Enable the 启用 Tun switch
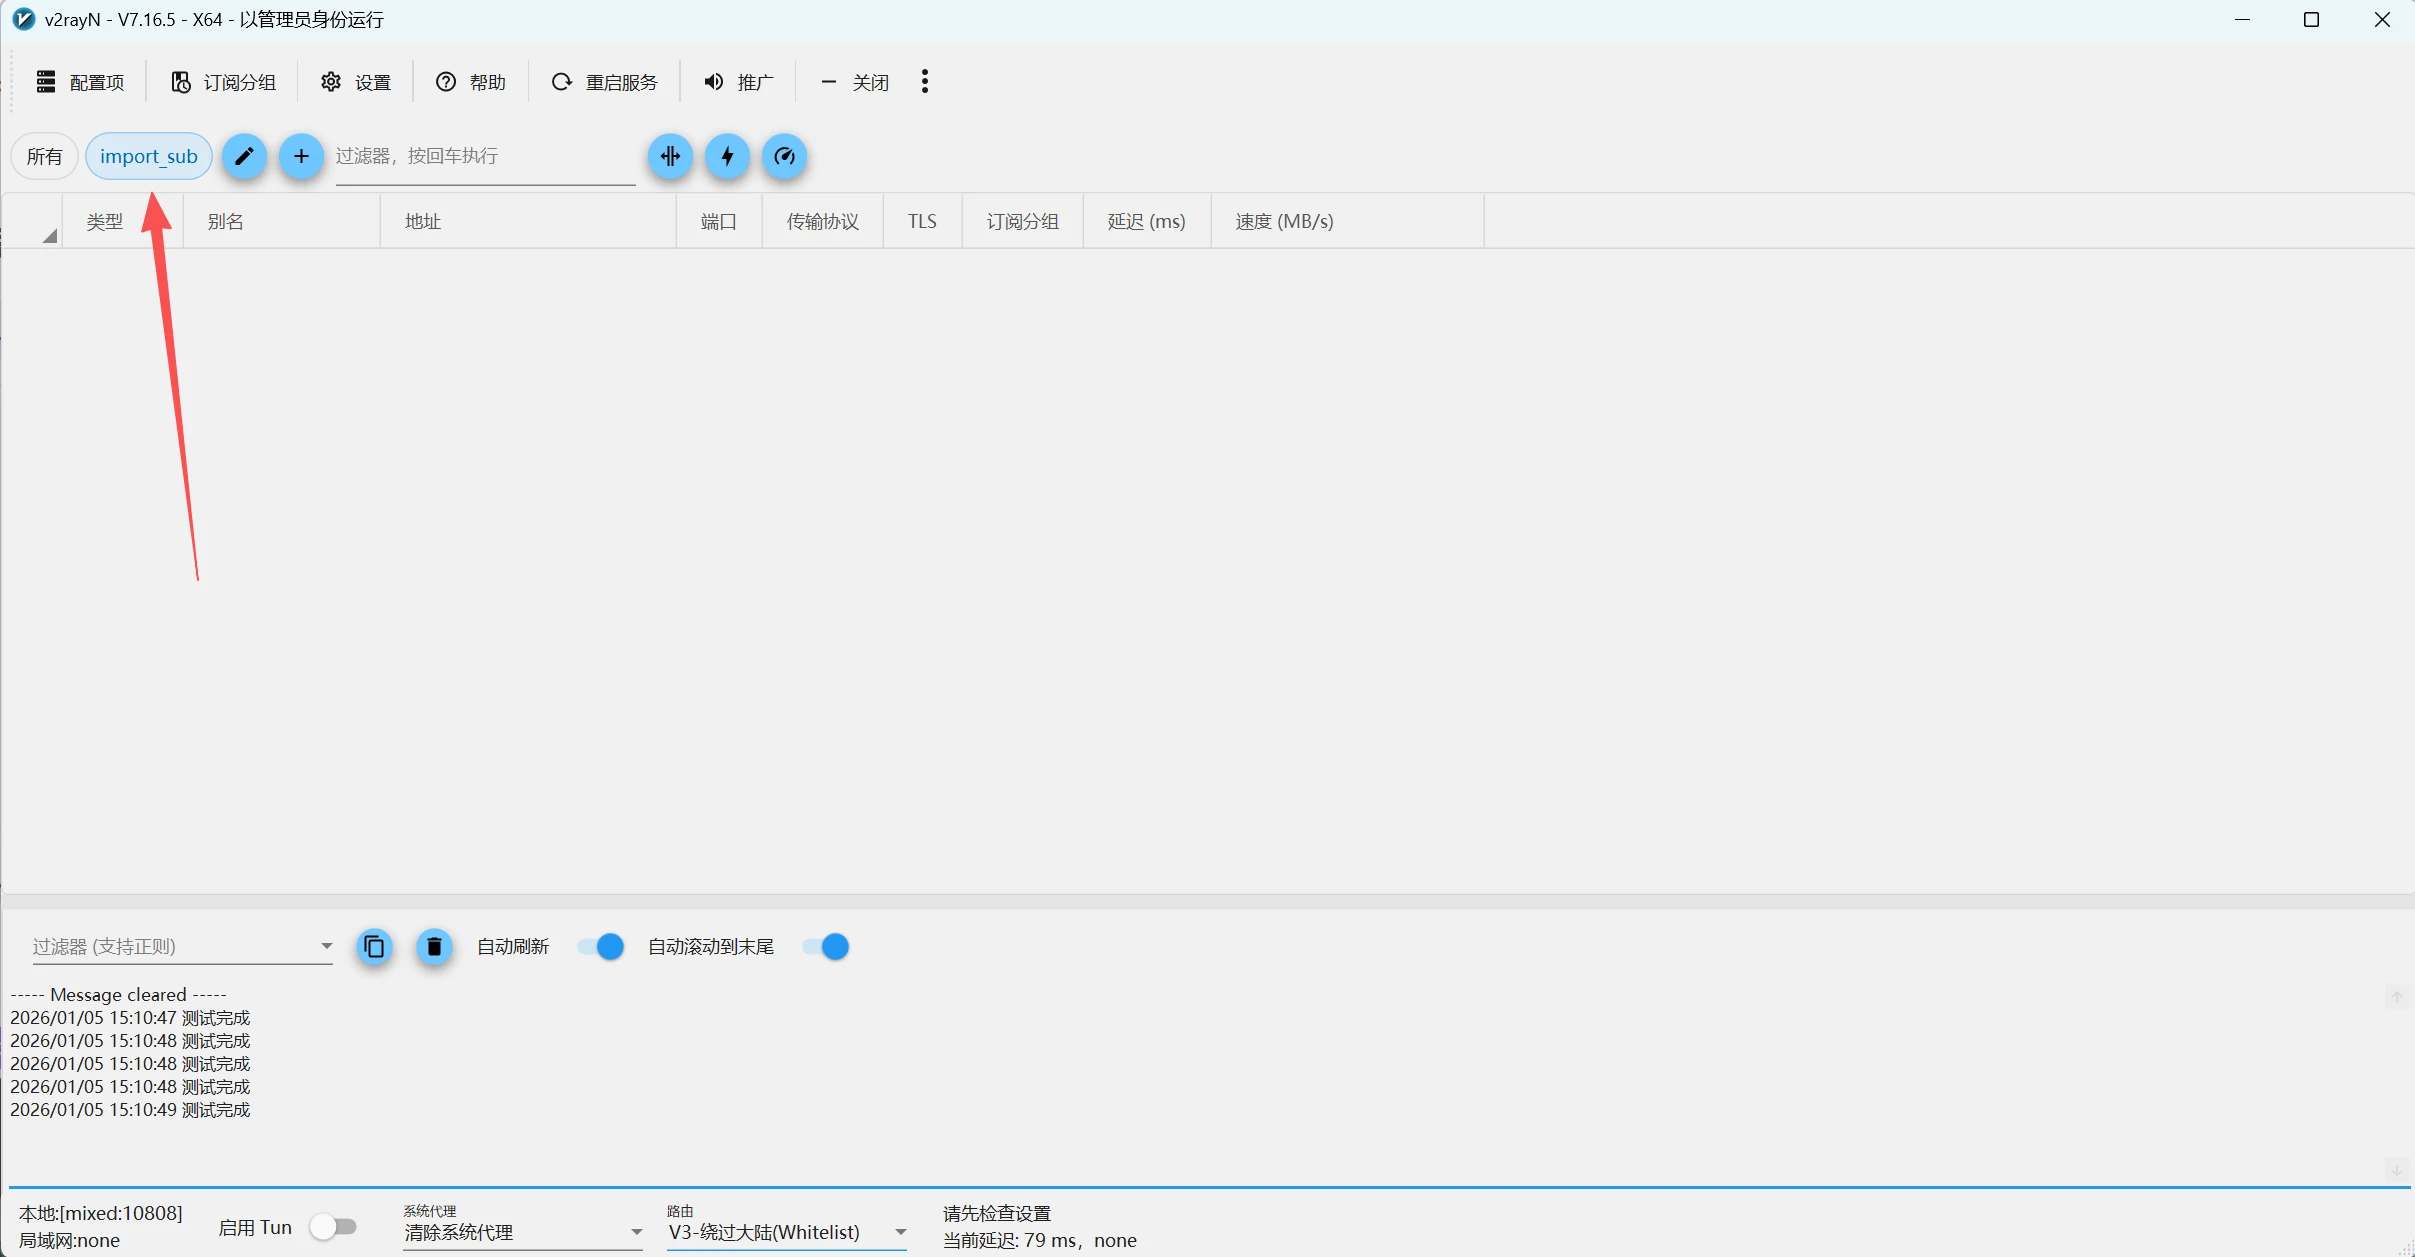 point(333,1227)
